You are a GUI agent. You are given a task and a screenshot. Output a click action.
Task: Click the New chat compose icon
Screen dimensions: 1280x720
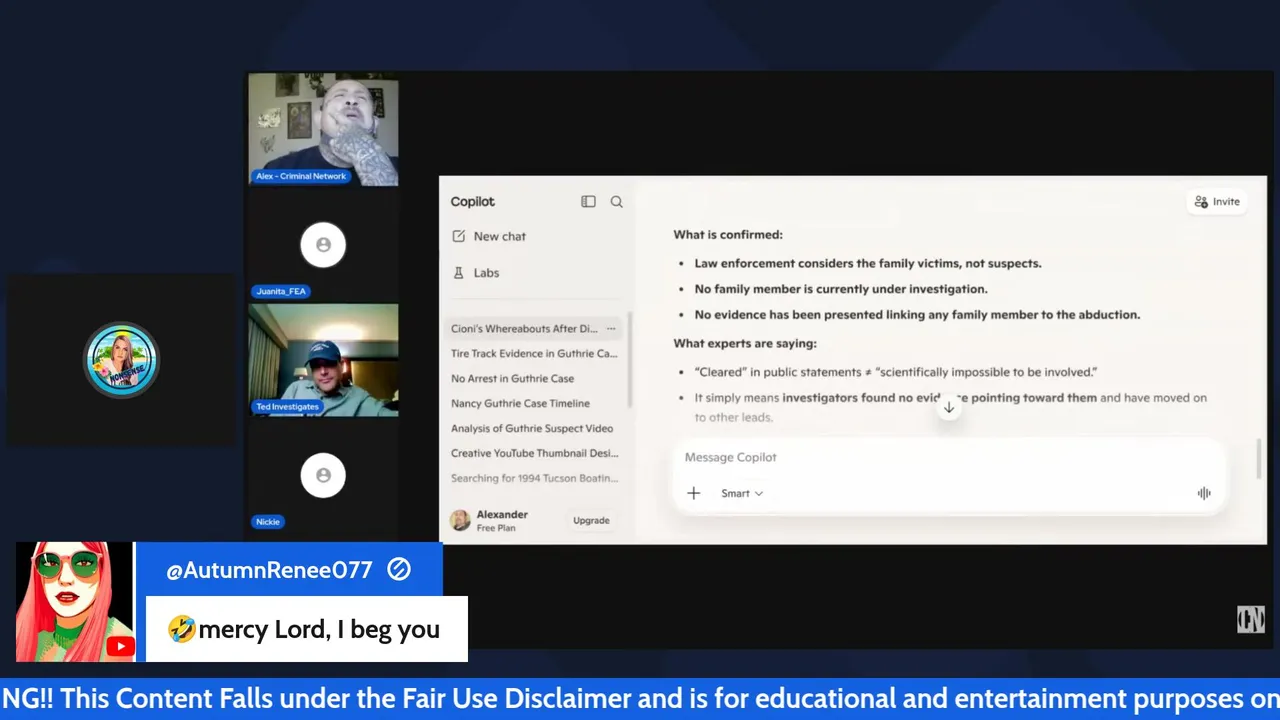pos(459,236)
